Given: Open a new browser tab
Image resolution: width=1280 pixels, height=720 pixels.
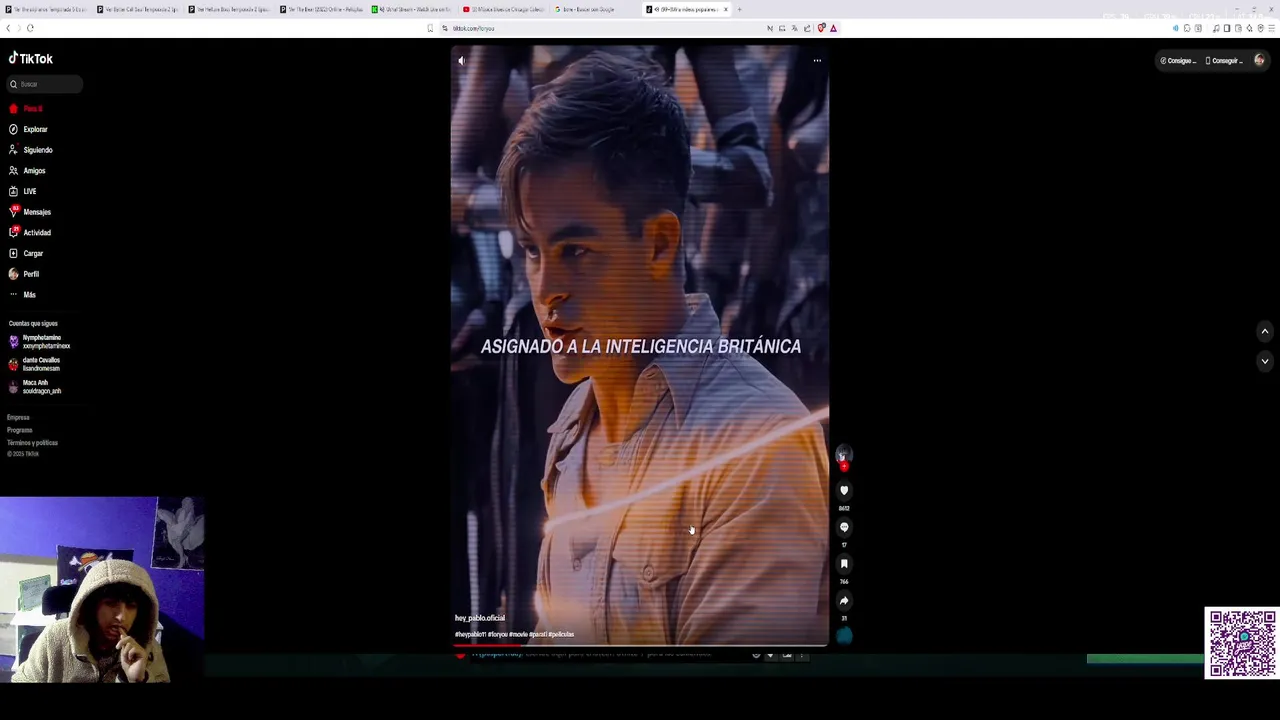Looking at the screenshot, I should 739,9.
